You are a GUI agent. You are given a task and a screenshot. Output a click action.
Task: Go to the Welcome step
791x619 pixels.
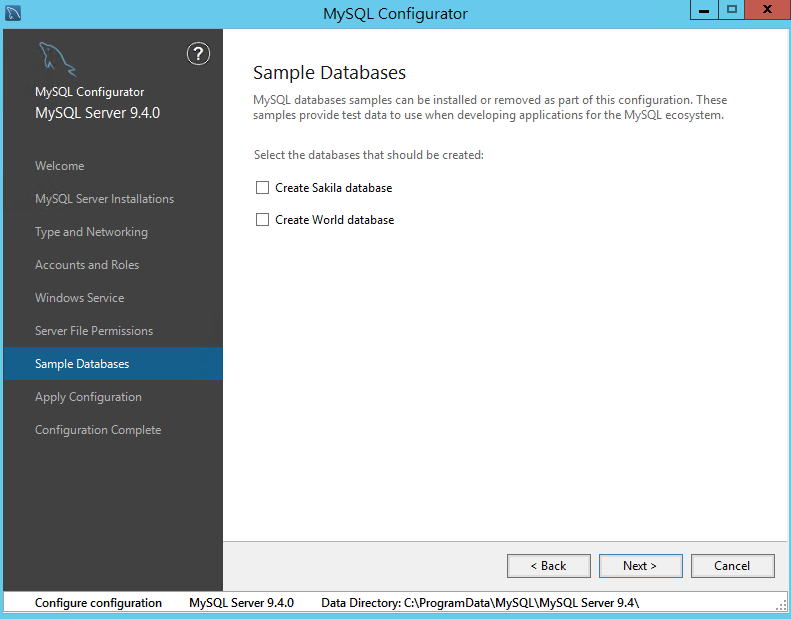point(60,165)
